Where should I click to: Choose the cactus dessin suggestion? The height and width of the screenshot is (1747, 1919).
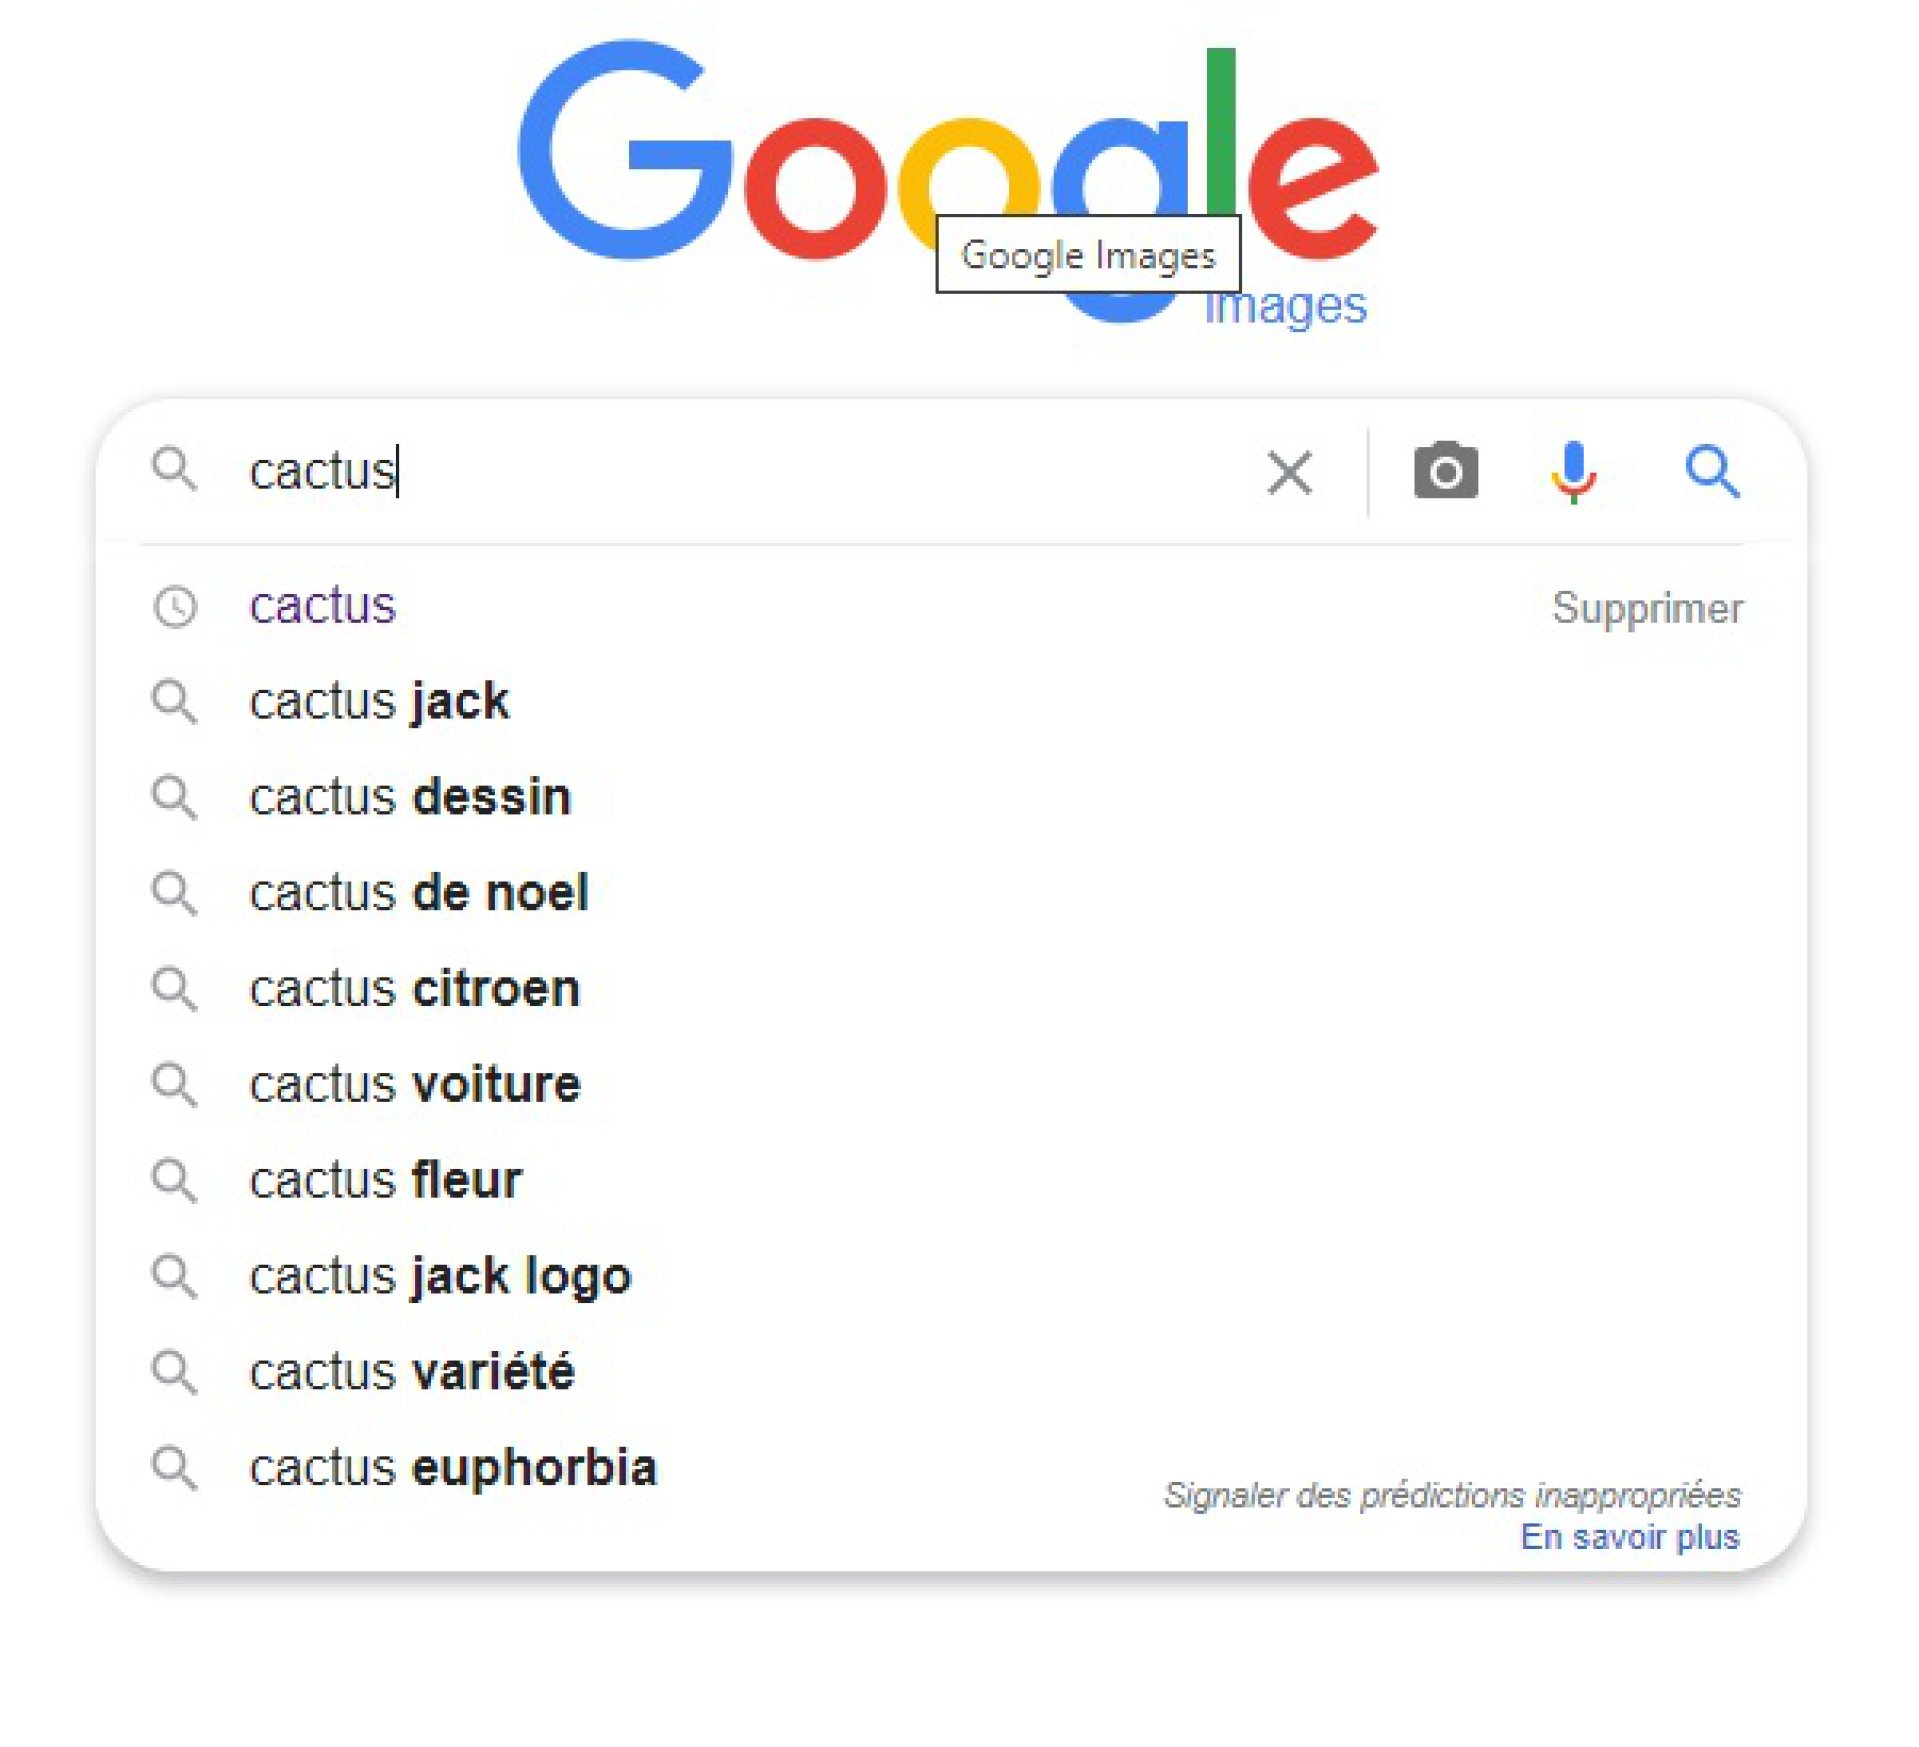[x=410, y=797]
